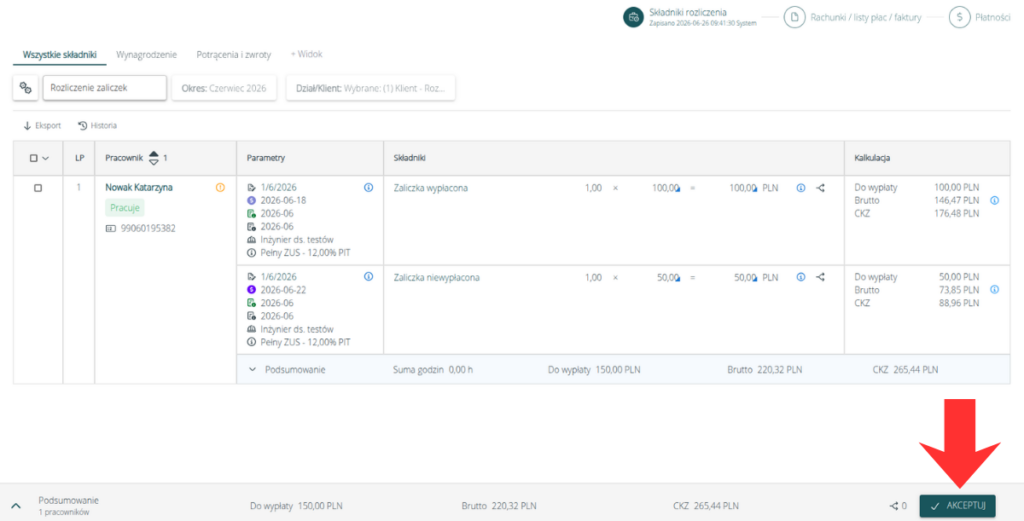Click info icon in Parametry of Zaliczka wypłacona row
The image size is (1024, 521).
point(368,187)
